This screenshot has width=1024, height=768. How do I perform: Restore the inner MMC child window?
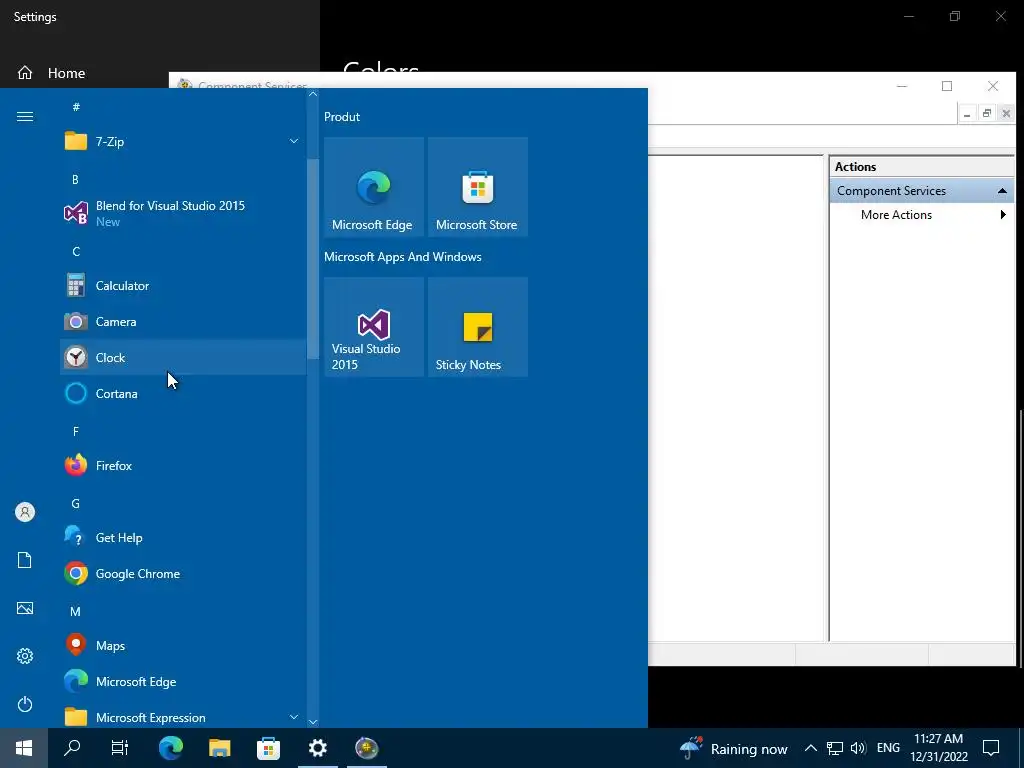(987, 114)
